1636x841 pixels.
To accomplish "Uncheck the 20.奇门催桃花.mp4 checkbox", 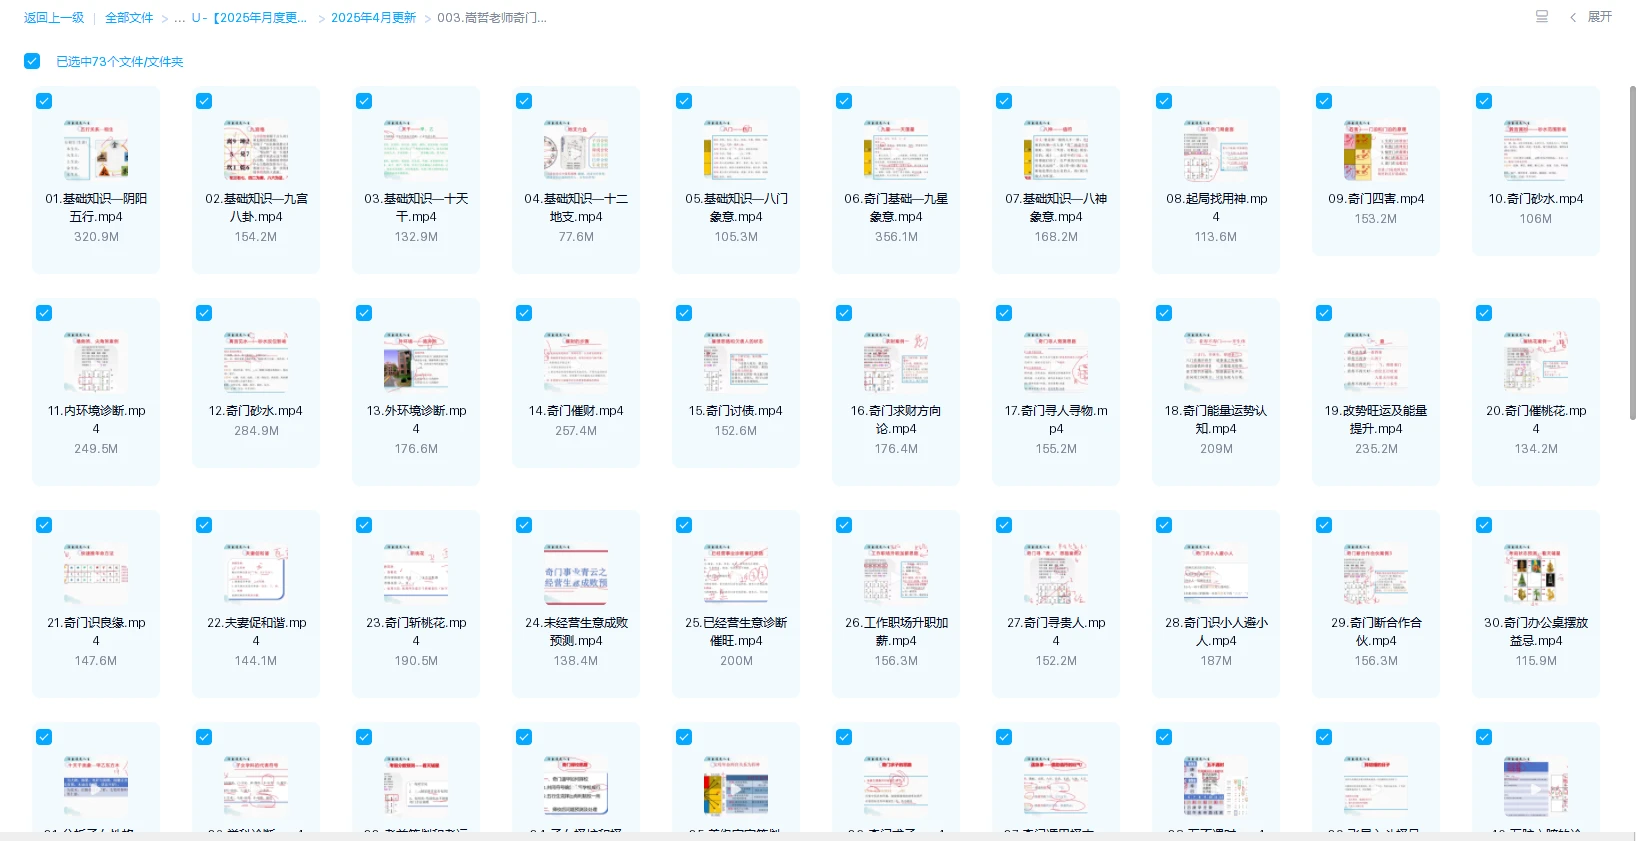I will pyautogui.click(x=1484, y=313).
